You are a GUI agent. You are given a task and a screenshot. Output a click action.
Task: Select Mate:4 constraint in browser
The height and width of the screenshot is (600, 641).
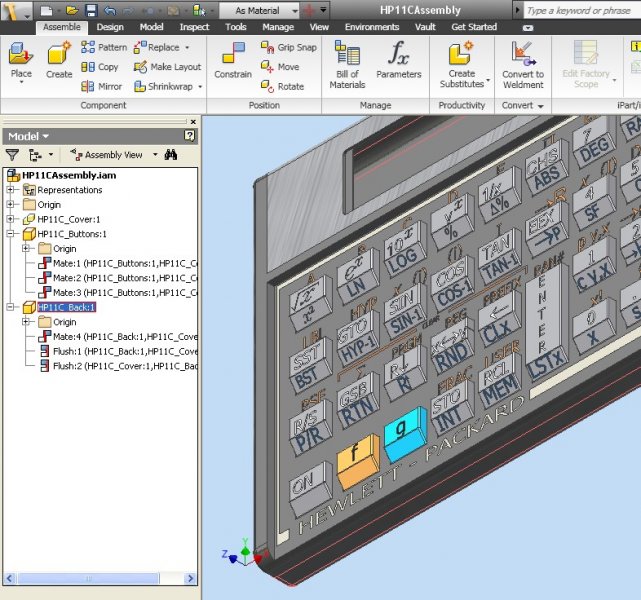click(125, 336)
